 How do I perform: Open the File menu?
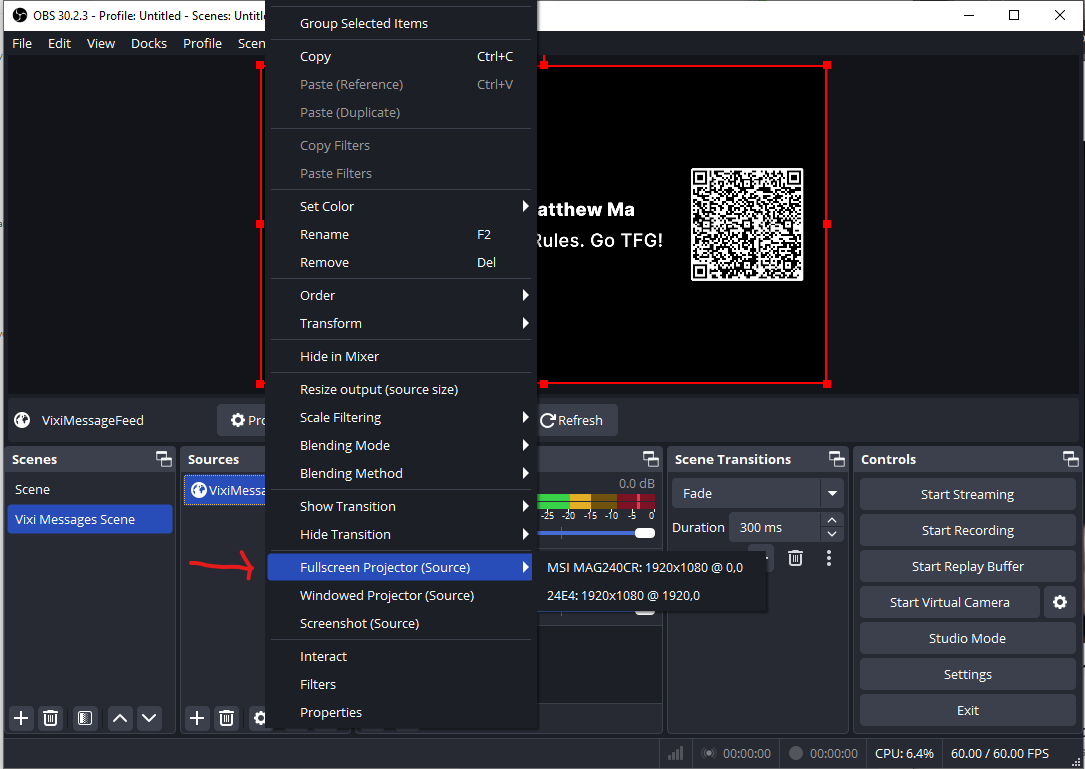[x=22, y=43]
